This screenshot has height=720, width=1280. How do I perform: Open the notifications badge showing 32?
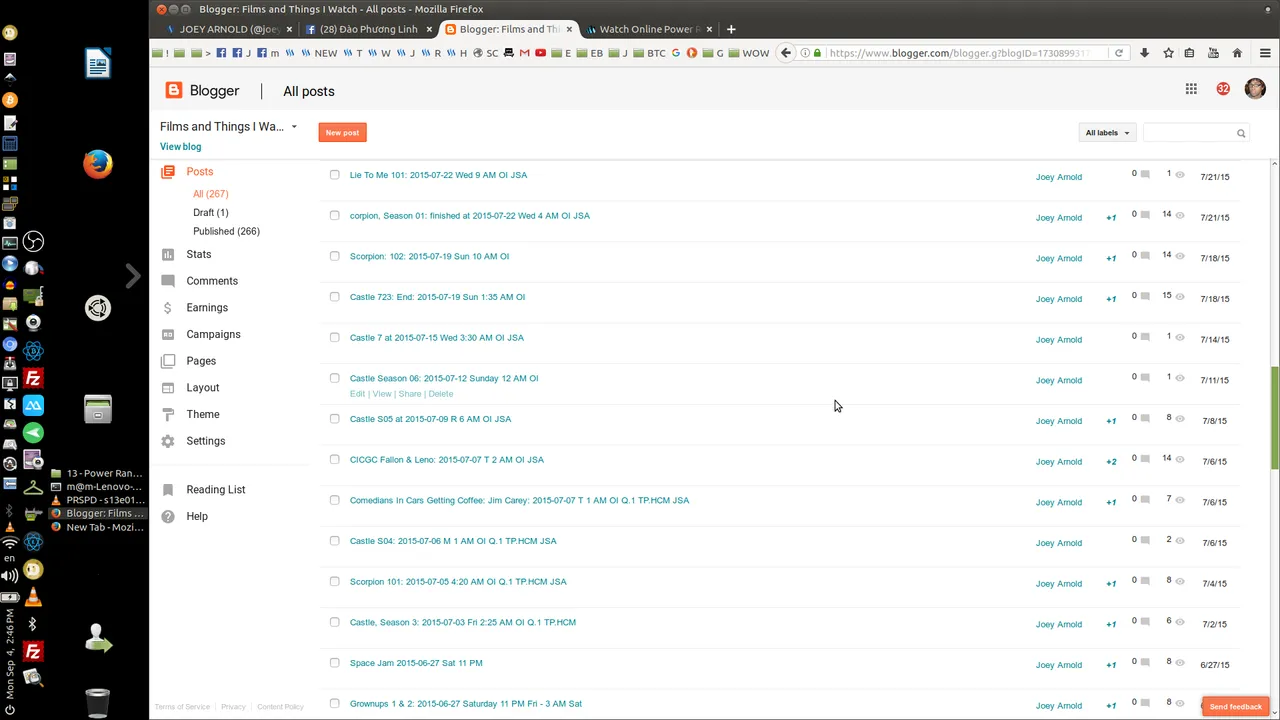(x=1223, y=89)
